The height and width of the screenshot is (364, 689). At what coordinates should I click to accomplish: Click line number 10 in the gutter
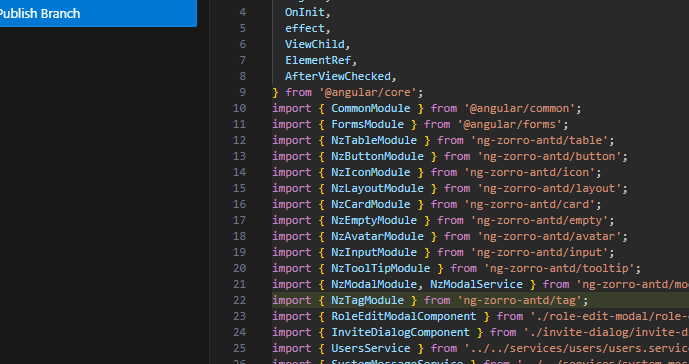pyautogui.click(x=239, y=108)
